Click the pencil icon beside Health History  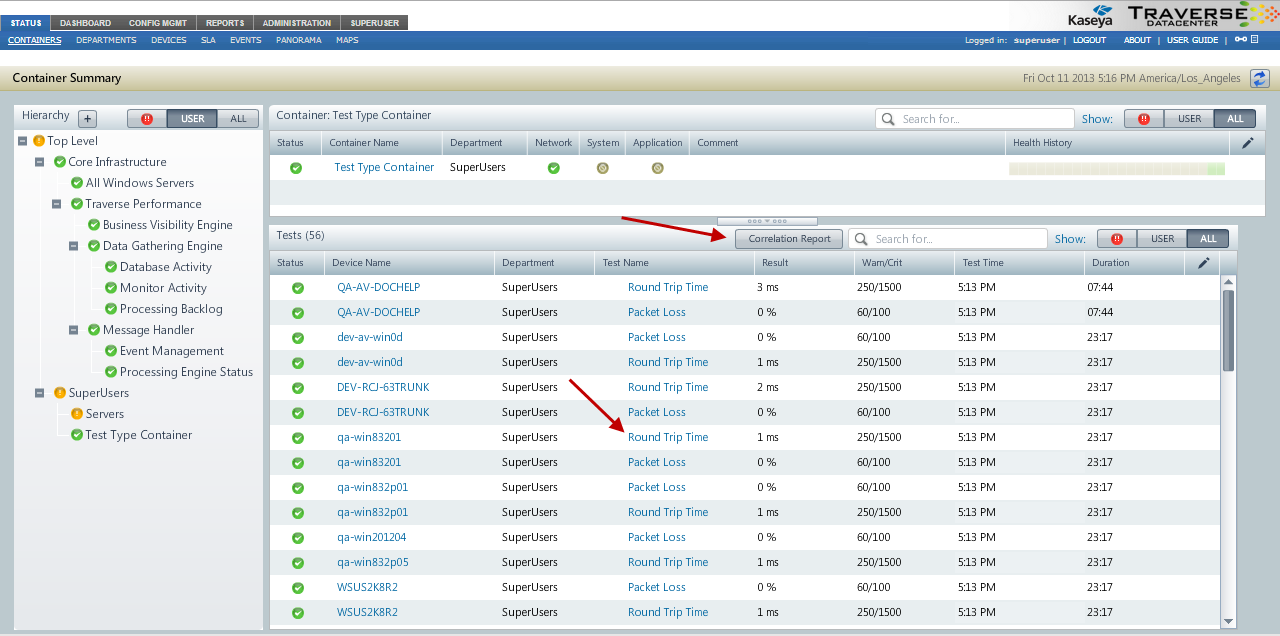point(1247,143)
